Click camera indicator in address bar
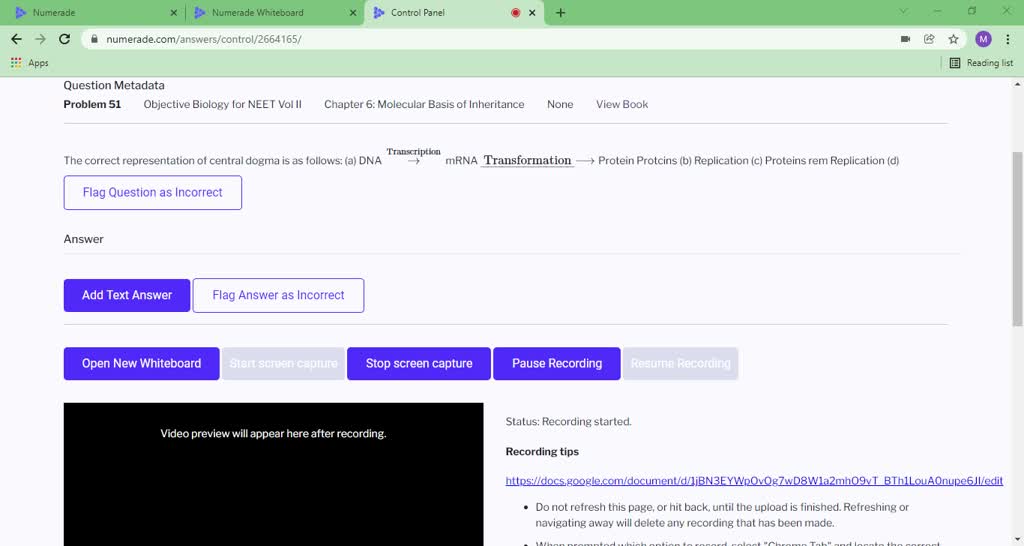Screen dimensions: 1024x546 905,39
